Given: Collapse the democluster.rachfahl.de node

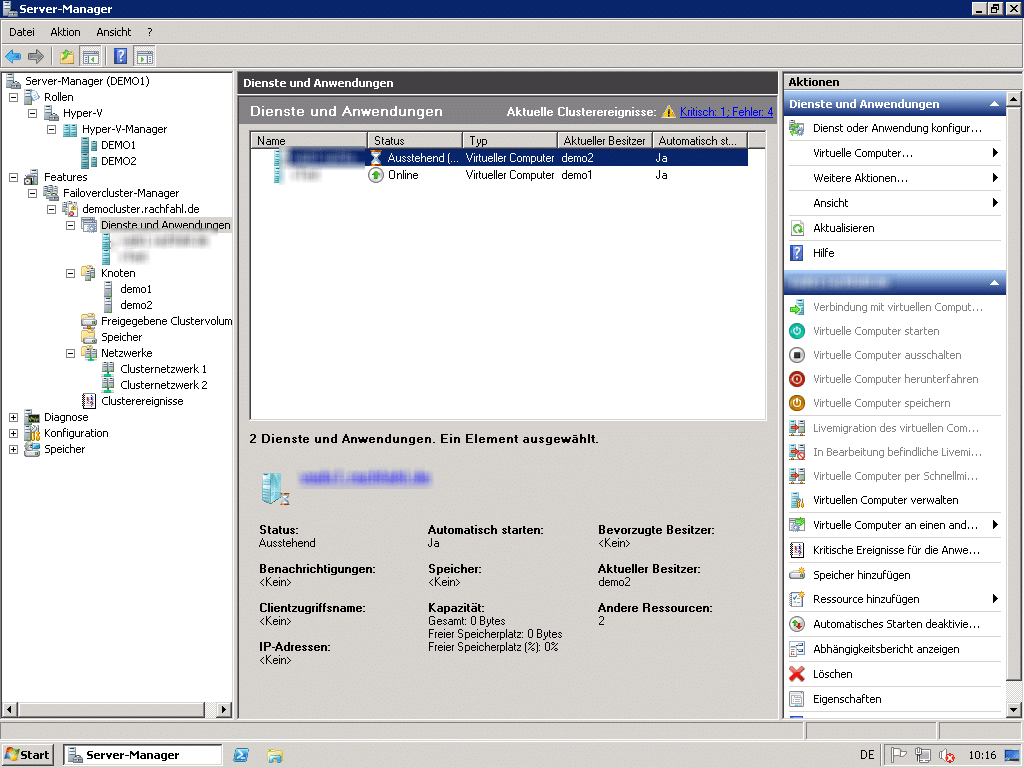Looking at the screenshot, I should pyautogui.click(x=52, y=209).
